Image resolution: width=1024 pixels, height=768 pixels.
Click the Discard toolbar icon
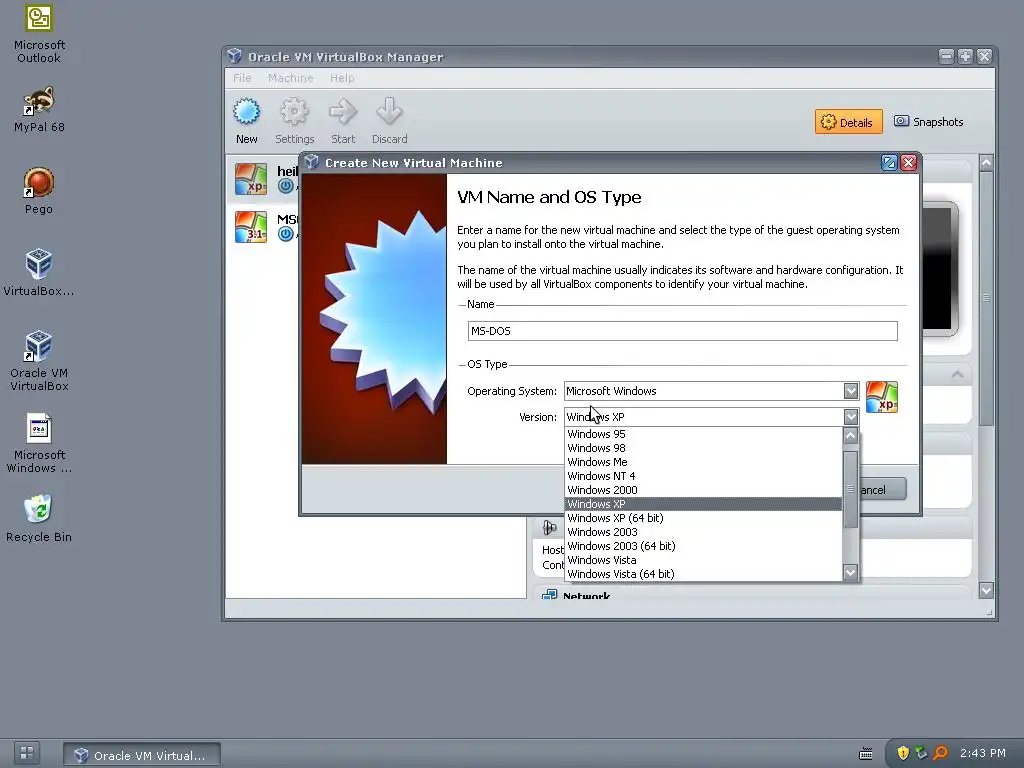389,121
